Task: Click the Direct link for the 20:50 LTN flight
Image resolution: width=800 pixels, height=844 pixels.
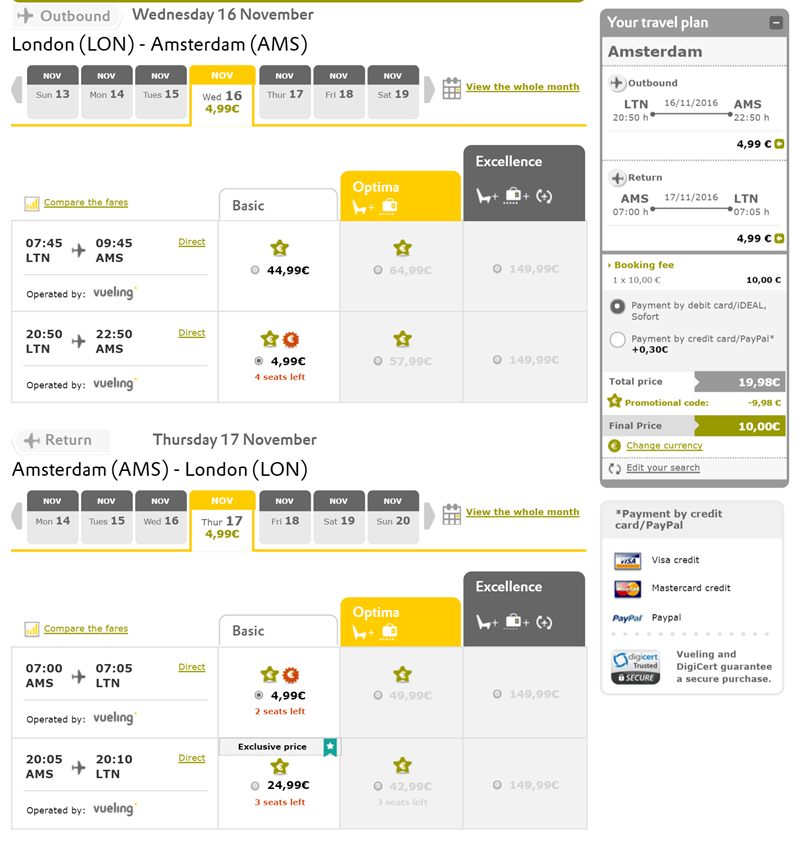Action: (x=192, y=333)
